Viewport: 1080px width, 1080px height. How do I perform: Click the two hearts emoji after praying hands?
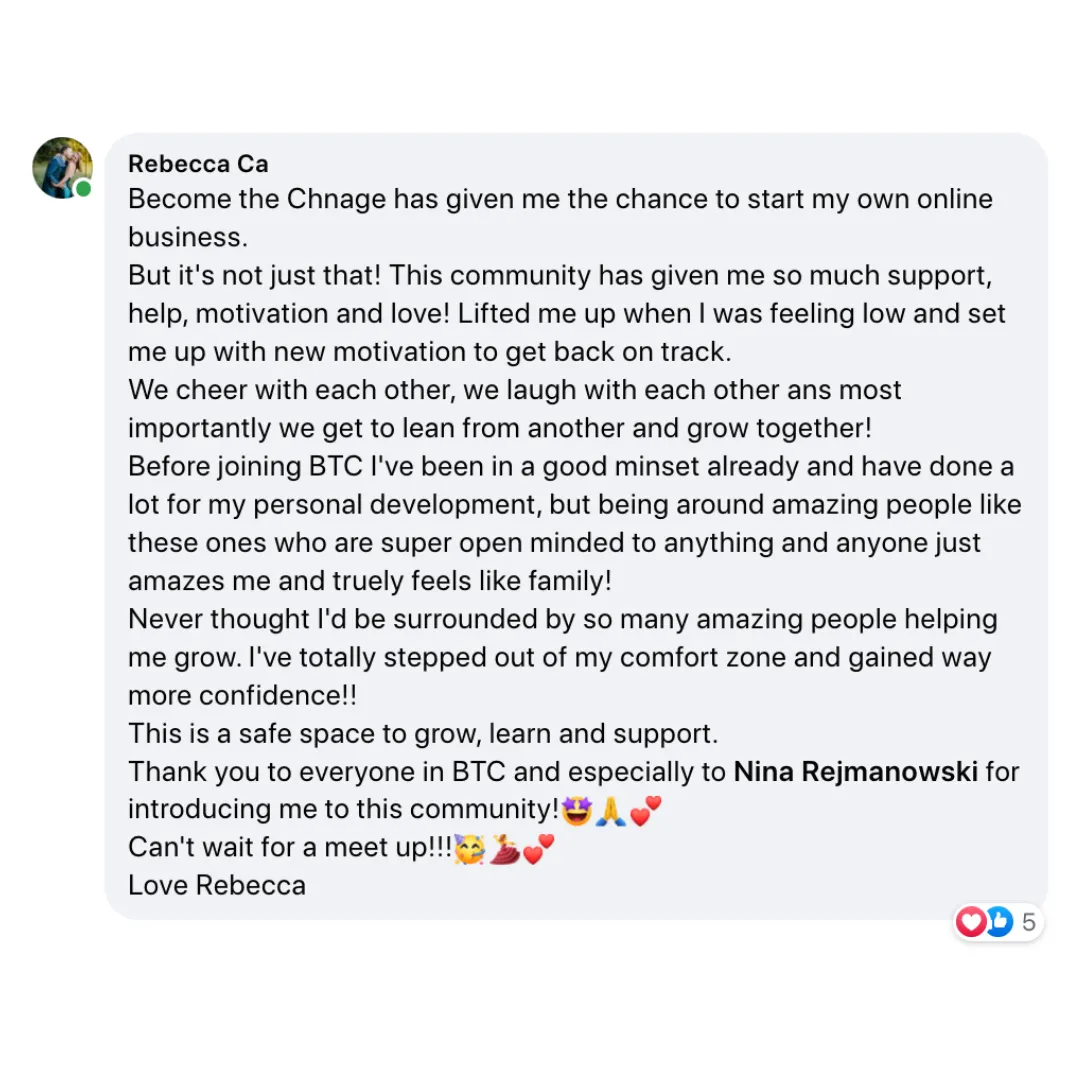click(x=645, y=811)
